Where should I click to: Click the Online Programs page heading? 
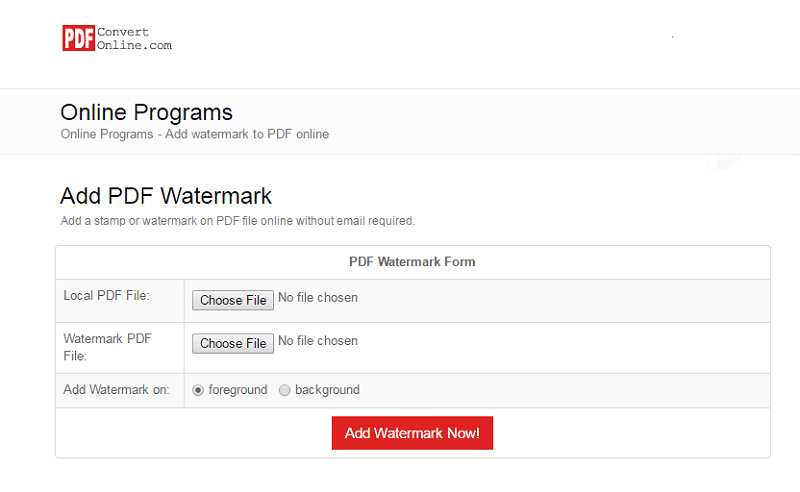(x=146, y=112)
